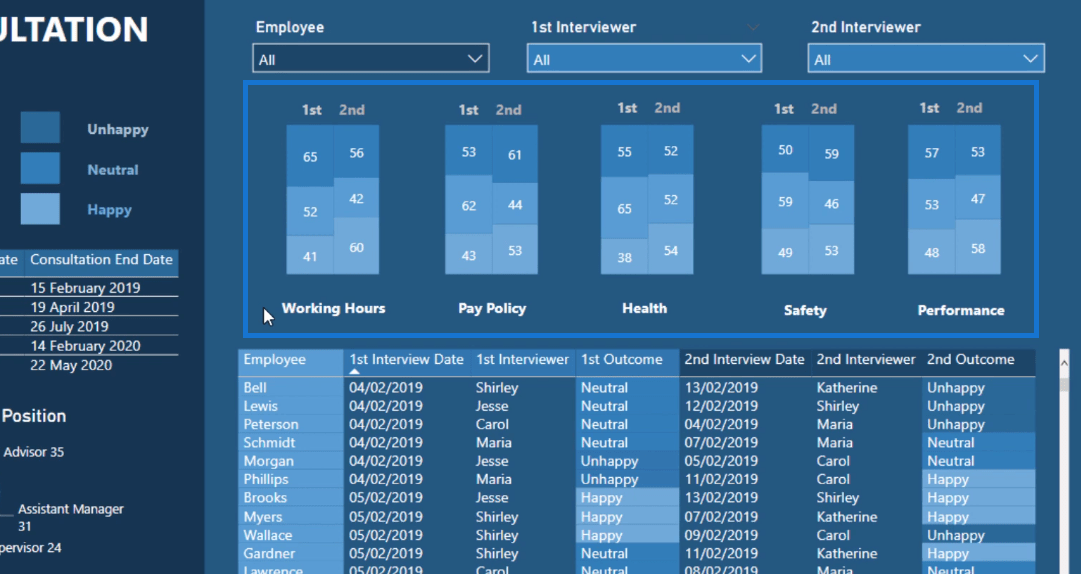Select the 22 May 2020 end date row

pos(71,365)
